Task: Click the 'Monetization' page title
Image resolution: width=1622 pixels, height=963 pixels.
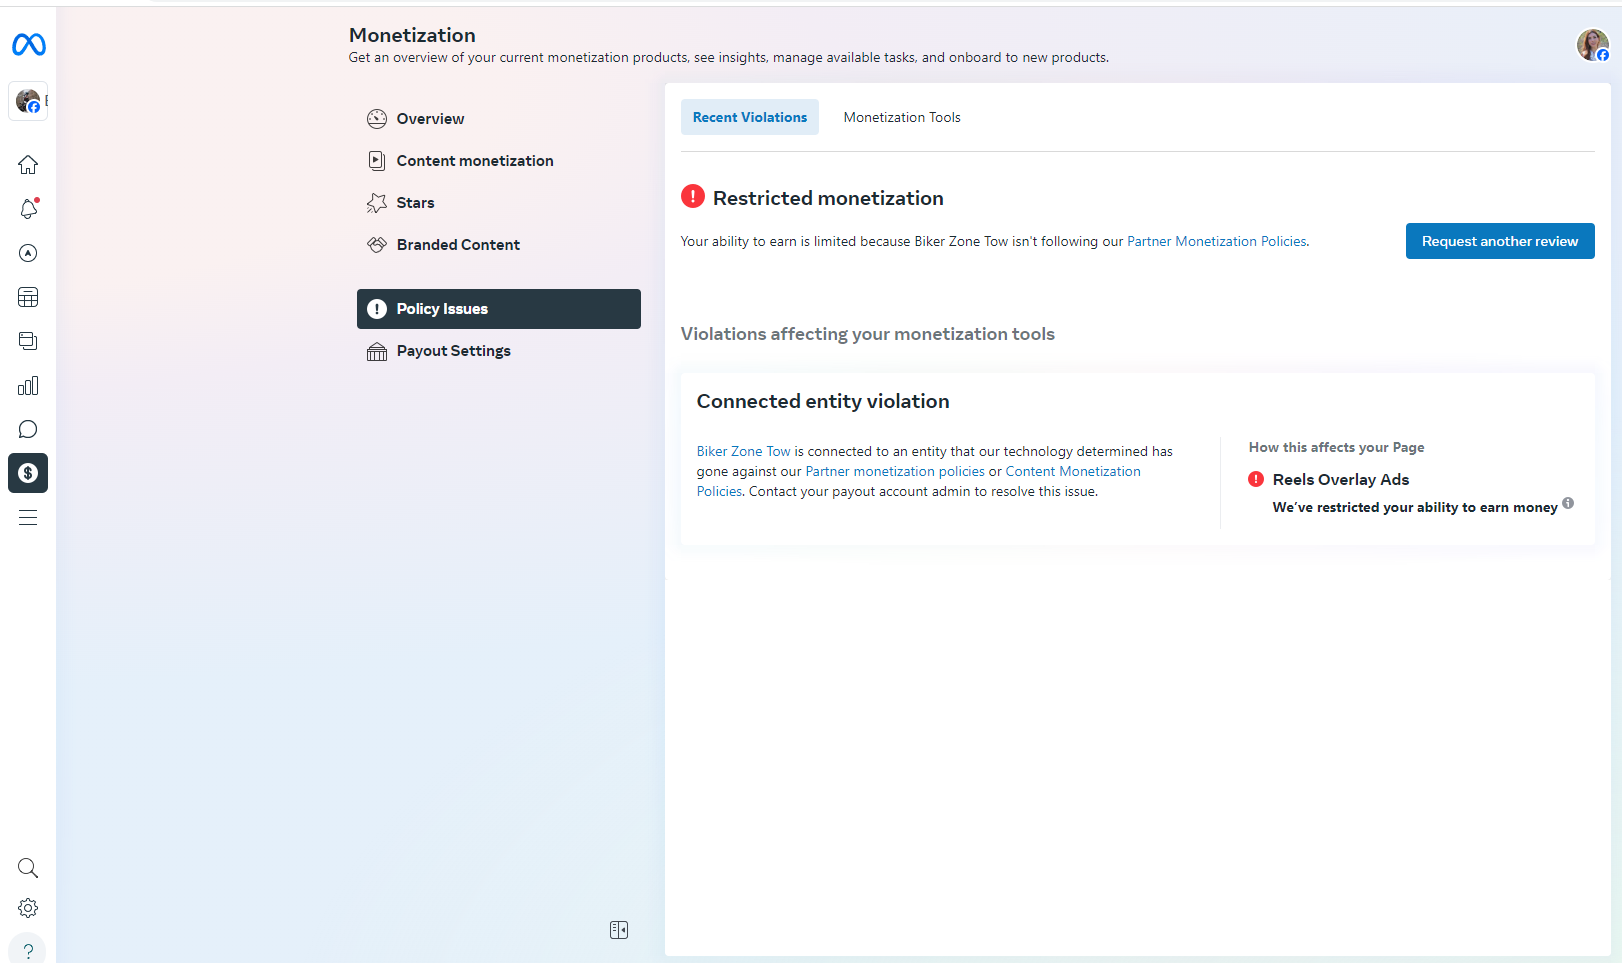Action: click(412, 35)
